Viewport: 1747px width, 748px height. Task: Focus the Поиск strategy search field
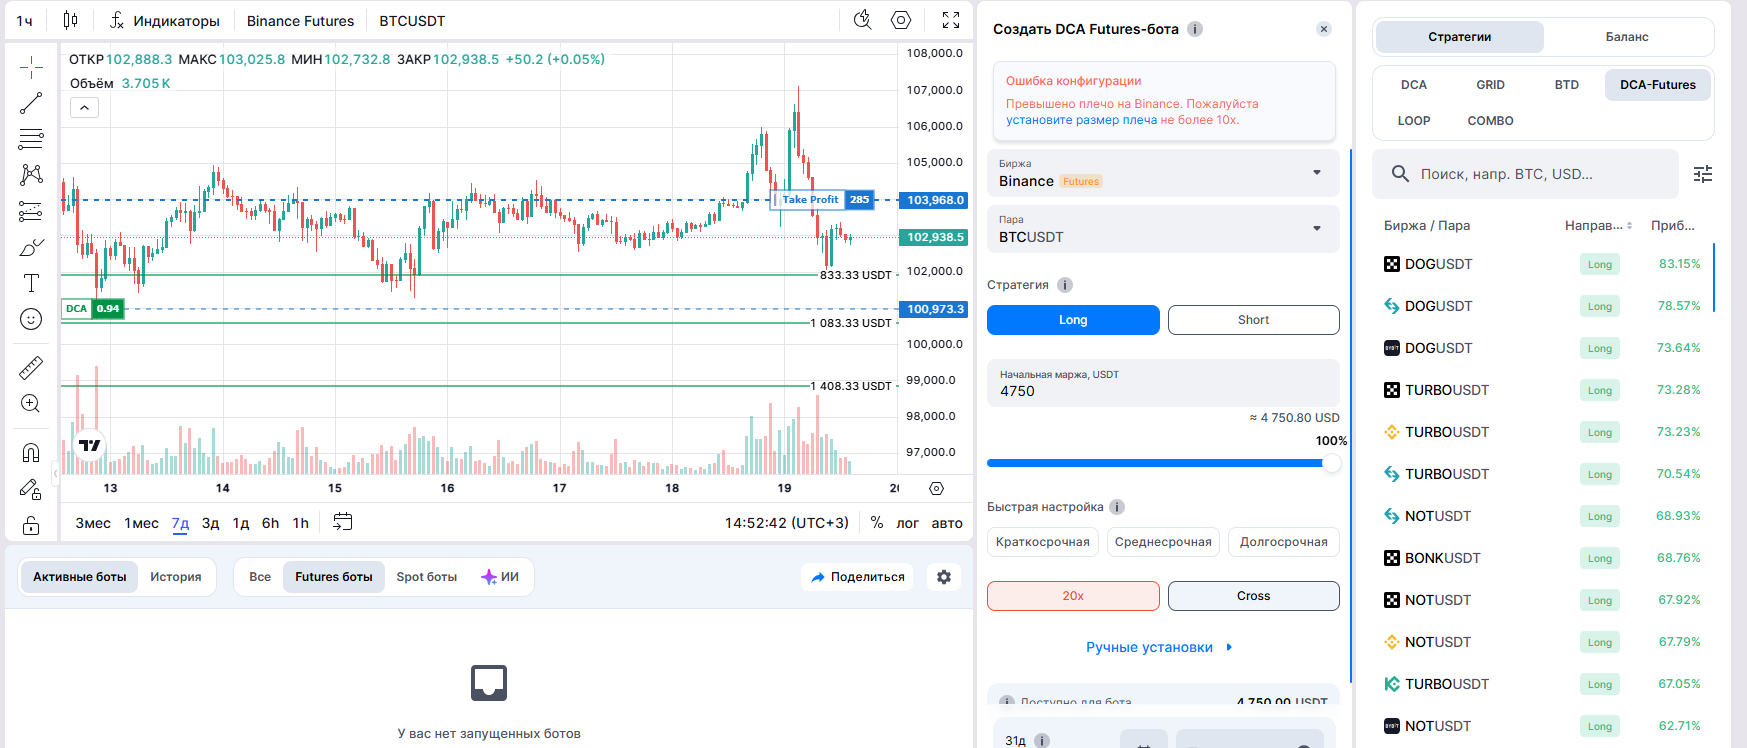click(x=1525, y=174)
